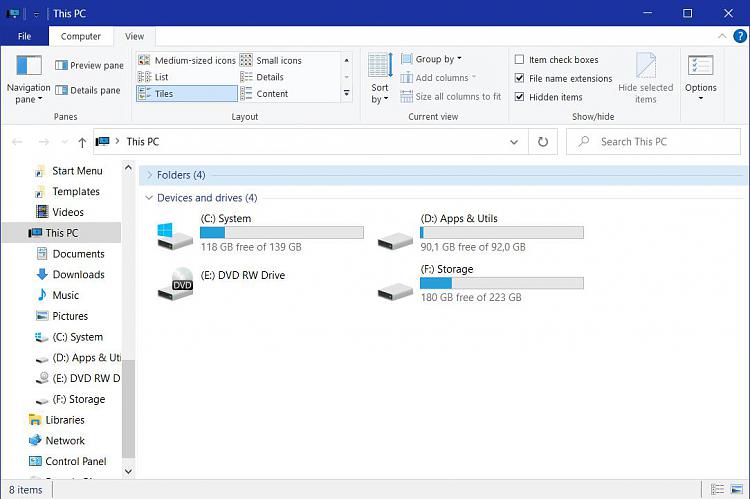
Task: Select the (C:) System drive tile
Action: pos(260,233)
